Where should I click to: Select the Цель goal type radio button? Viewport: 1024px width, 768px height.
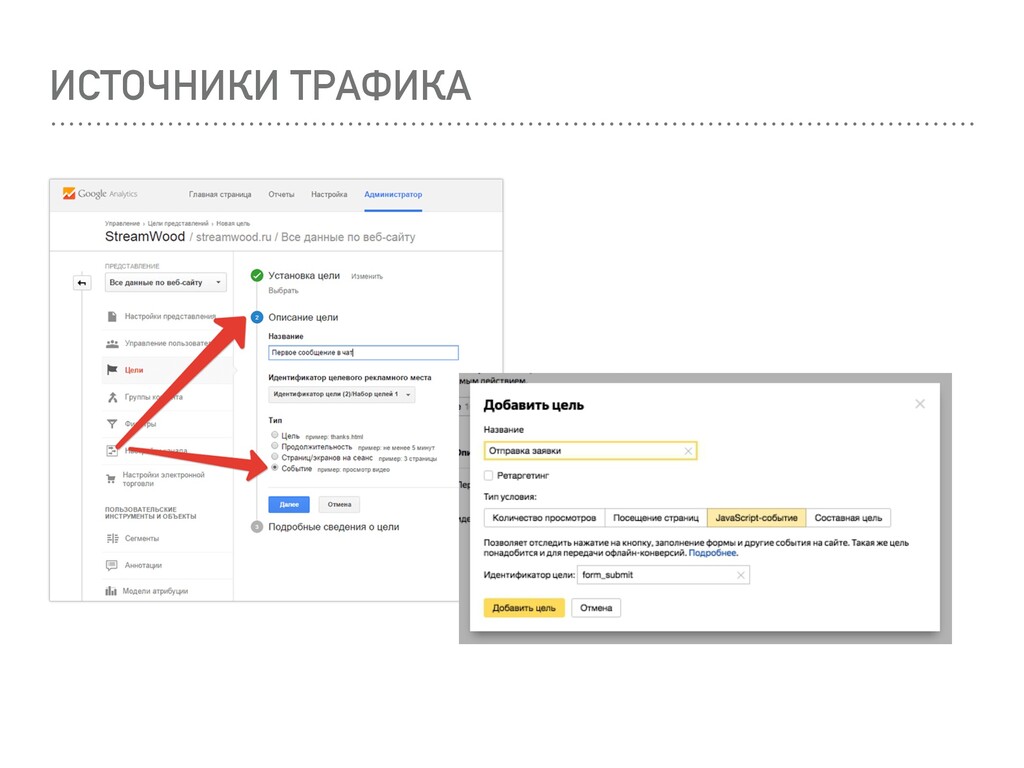tap(275, 435)
